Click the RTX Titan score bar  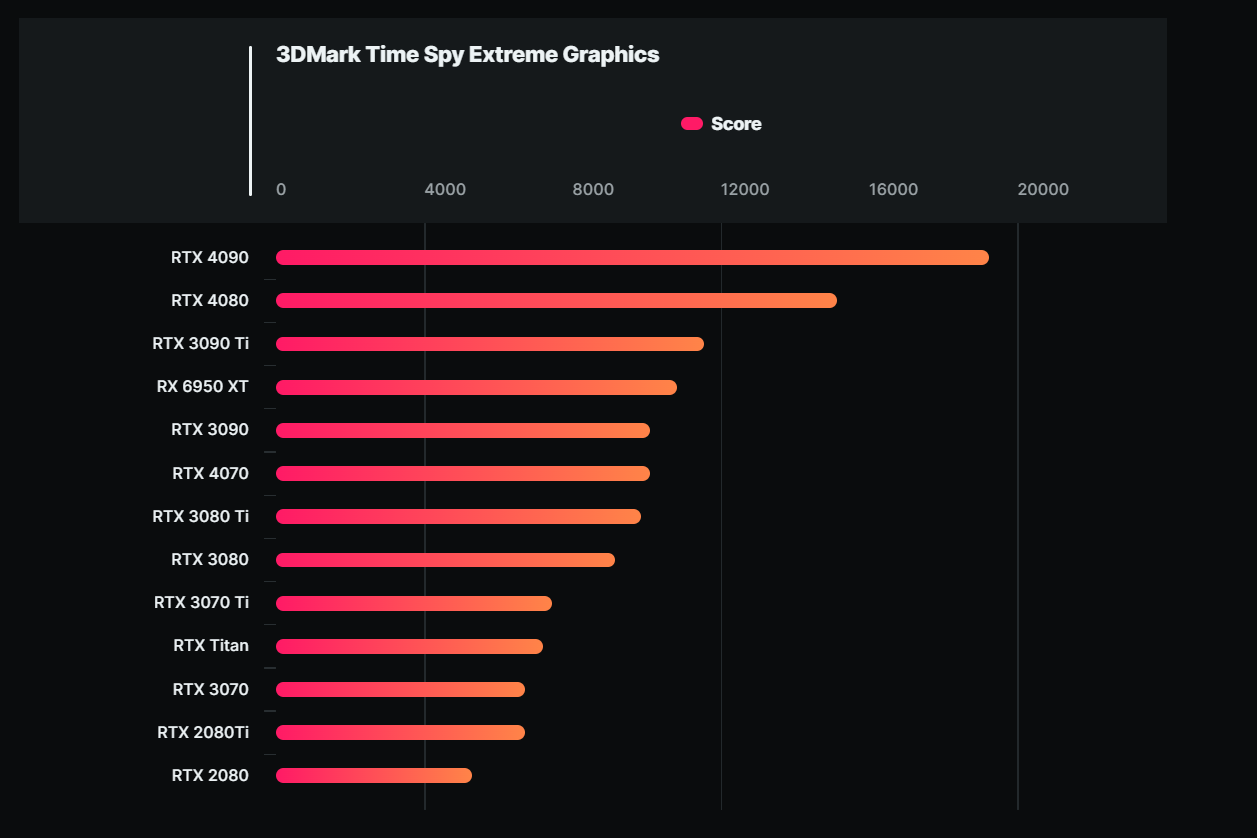click(x=409, y=646)
